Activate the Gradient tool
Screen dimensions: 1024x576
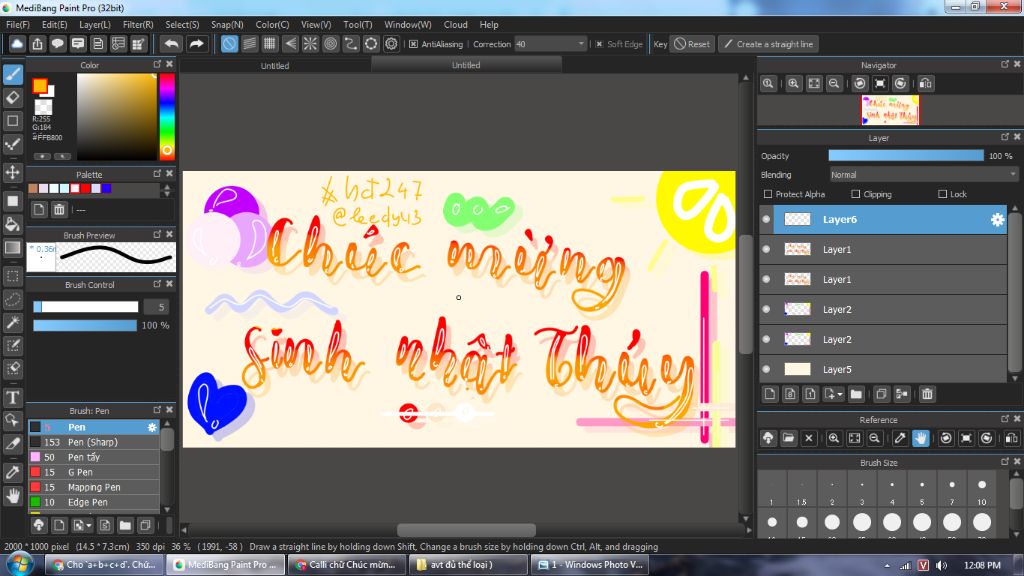pyautogui.click(x=12, y=248)
